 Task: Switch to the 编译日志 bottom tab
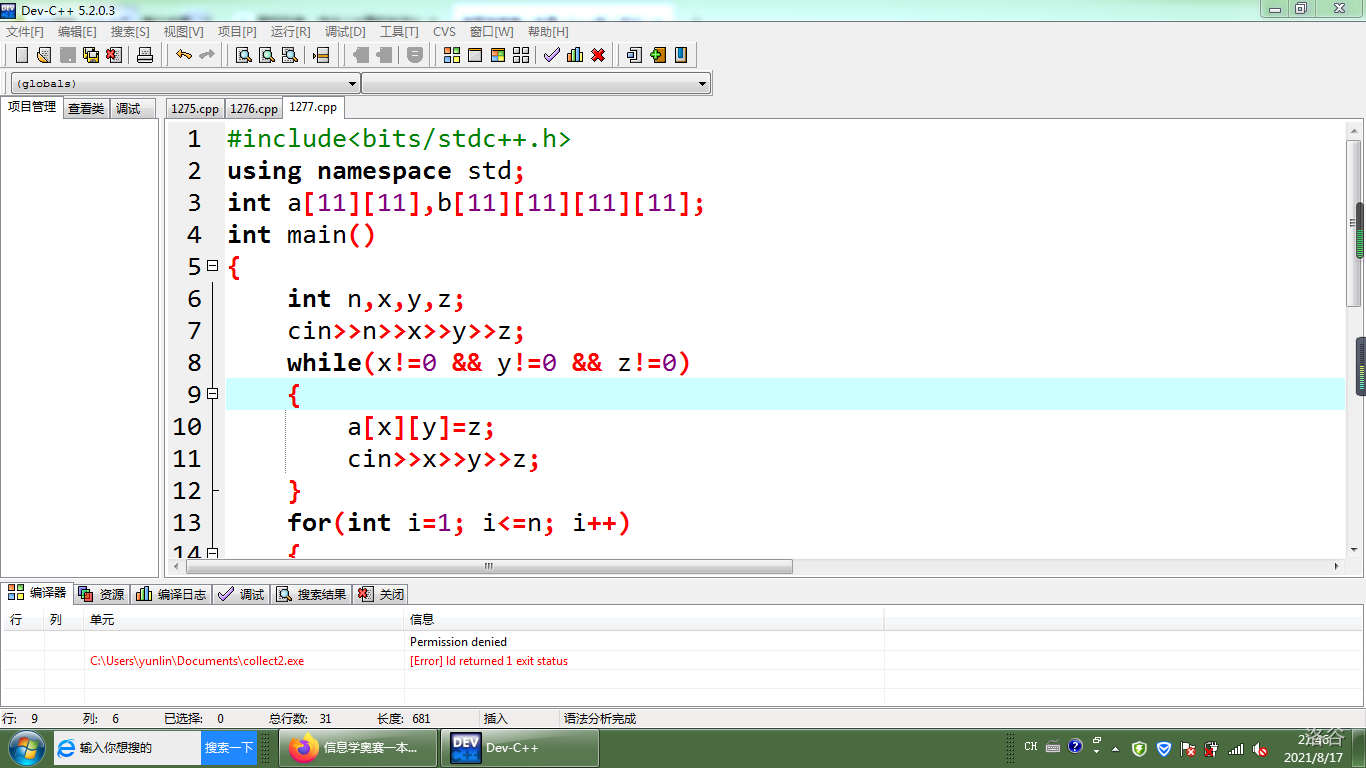(172, 594)
